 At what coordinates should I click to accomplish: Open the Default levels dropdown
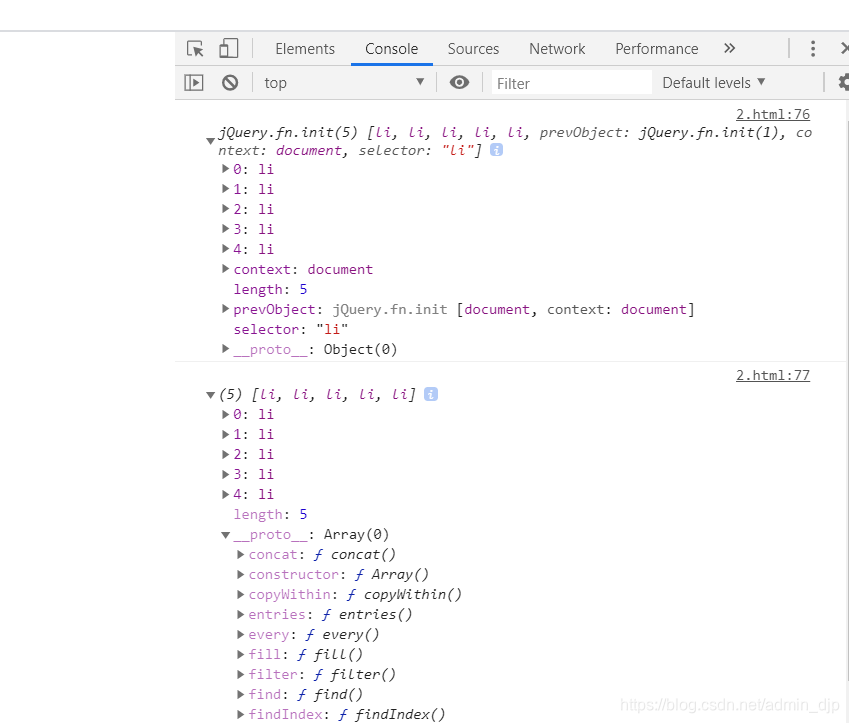click(714, 82)
